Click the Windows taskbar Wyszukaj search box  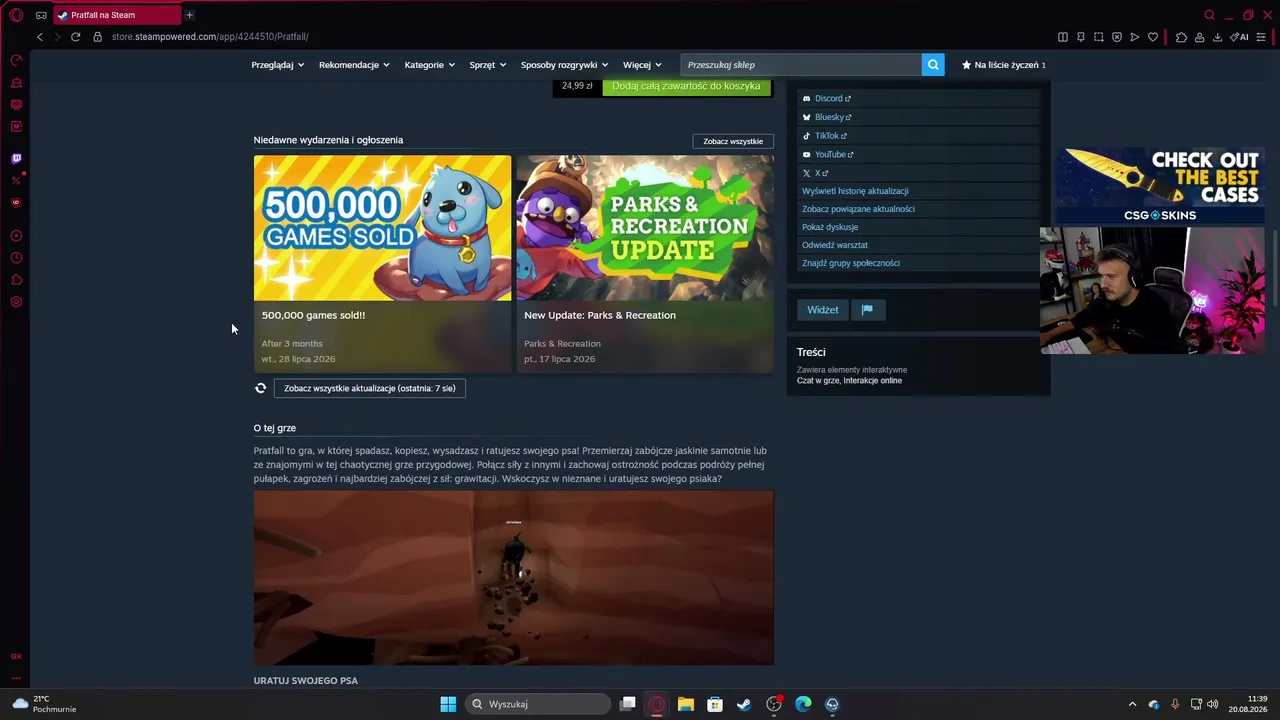(538, 704)
